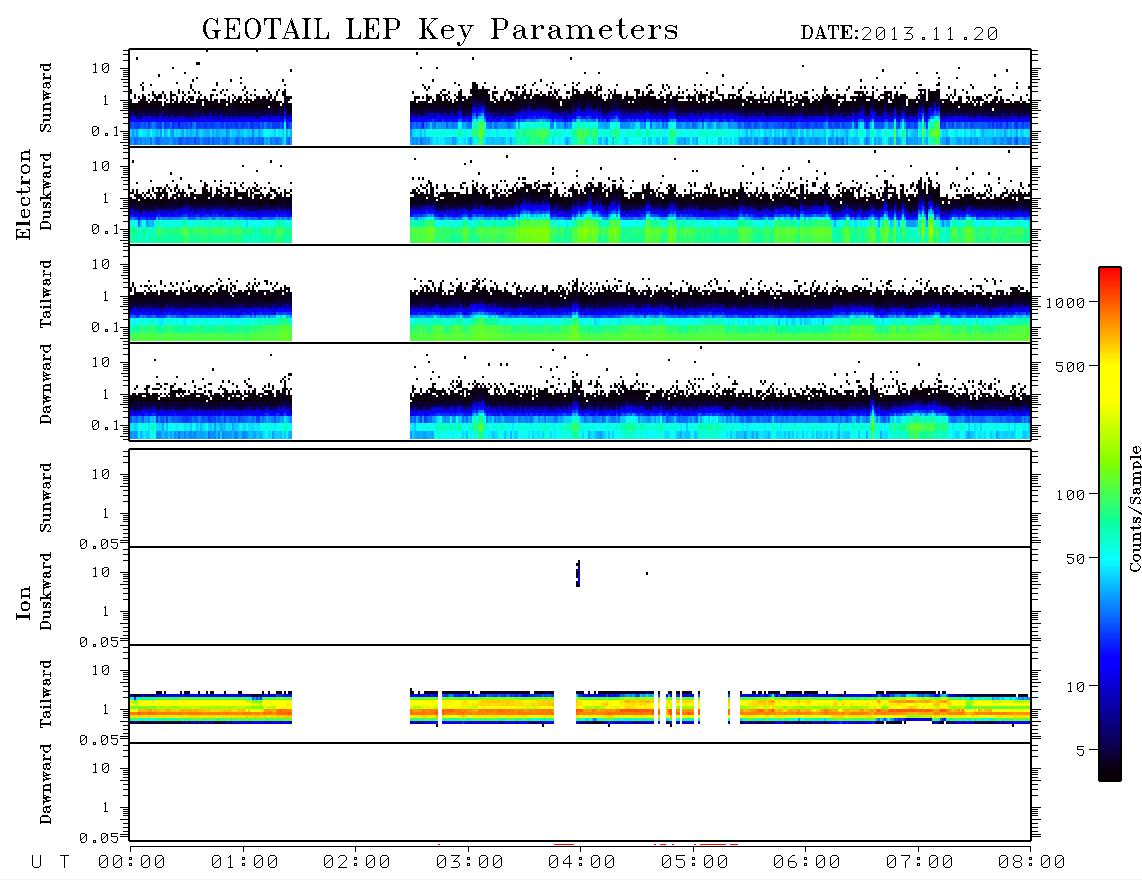Click "0.1" on the Electron Sunward axis

point(104,130)
